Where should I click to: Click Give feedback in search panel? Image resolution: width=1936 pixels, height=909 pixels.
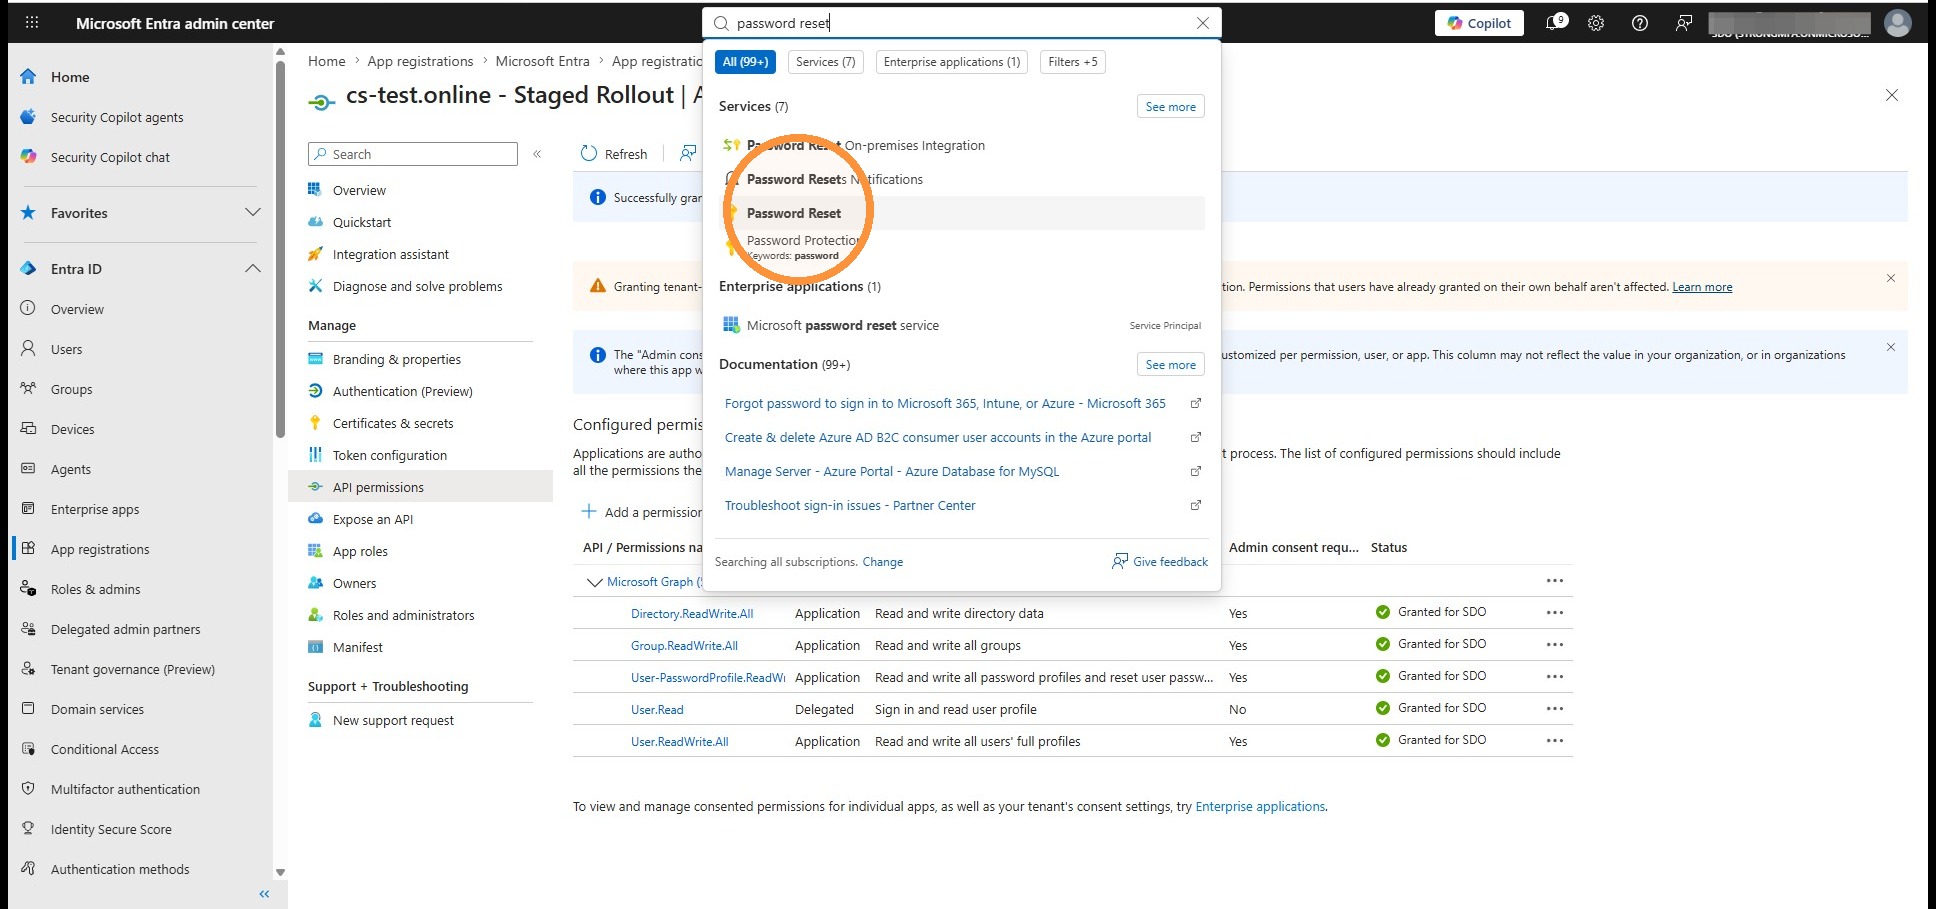(x=1160, y=562)
